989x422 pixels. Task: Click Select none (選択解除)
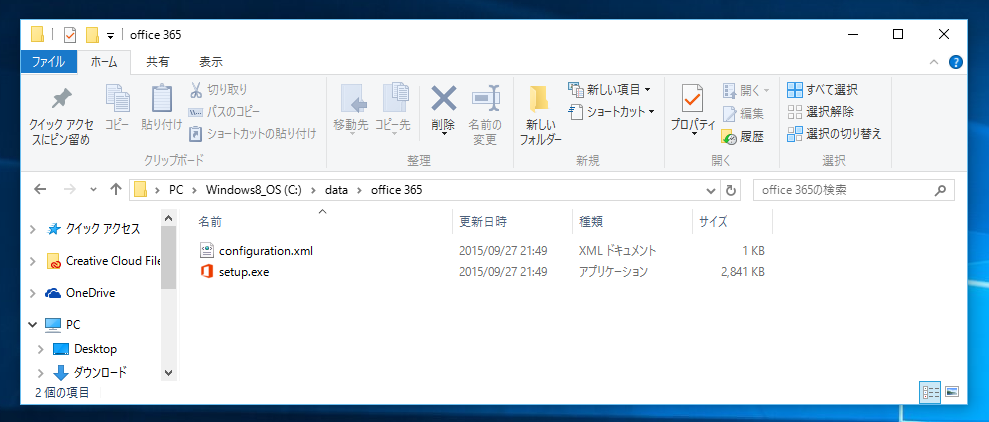click(x=821, y=112)
